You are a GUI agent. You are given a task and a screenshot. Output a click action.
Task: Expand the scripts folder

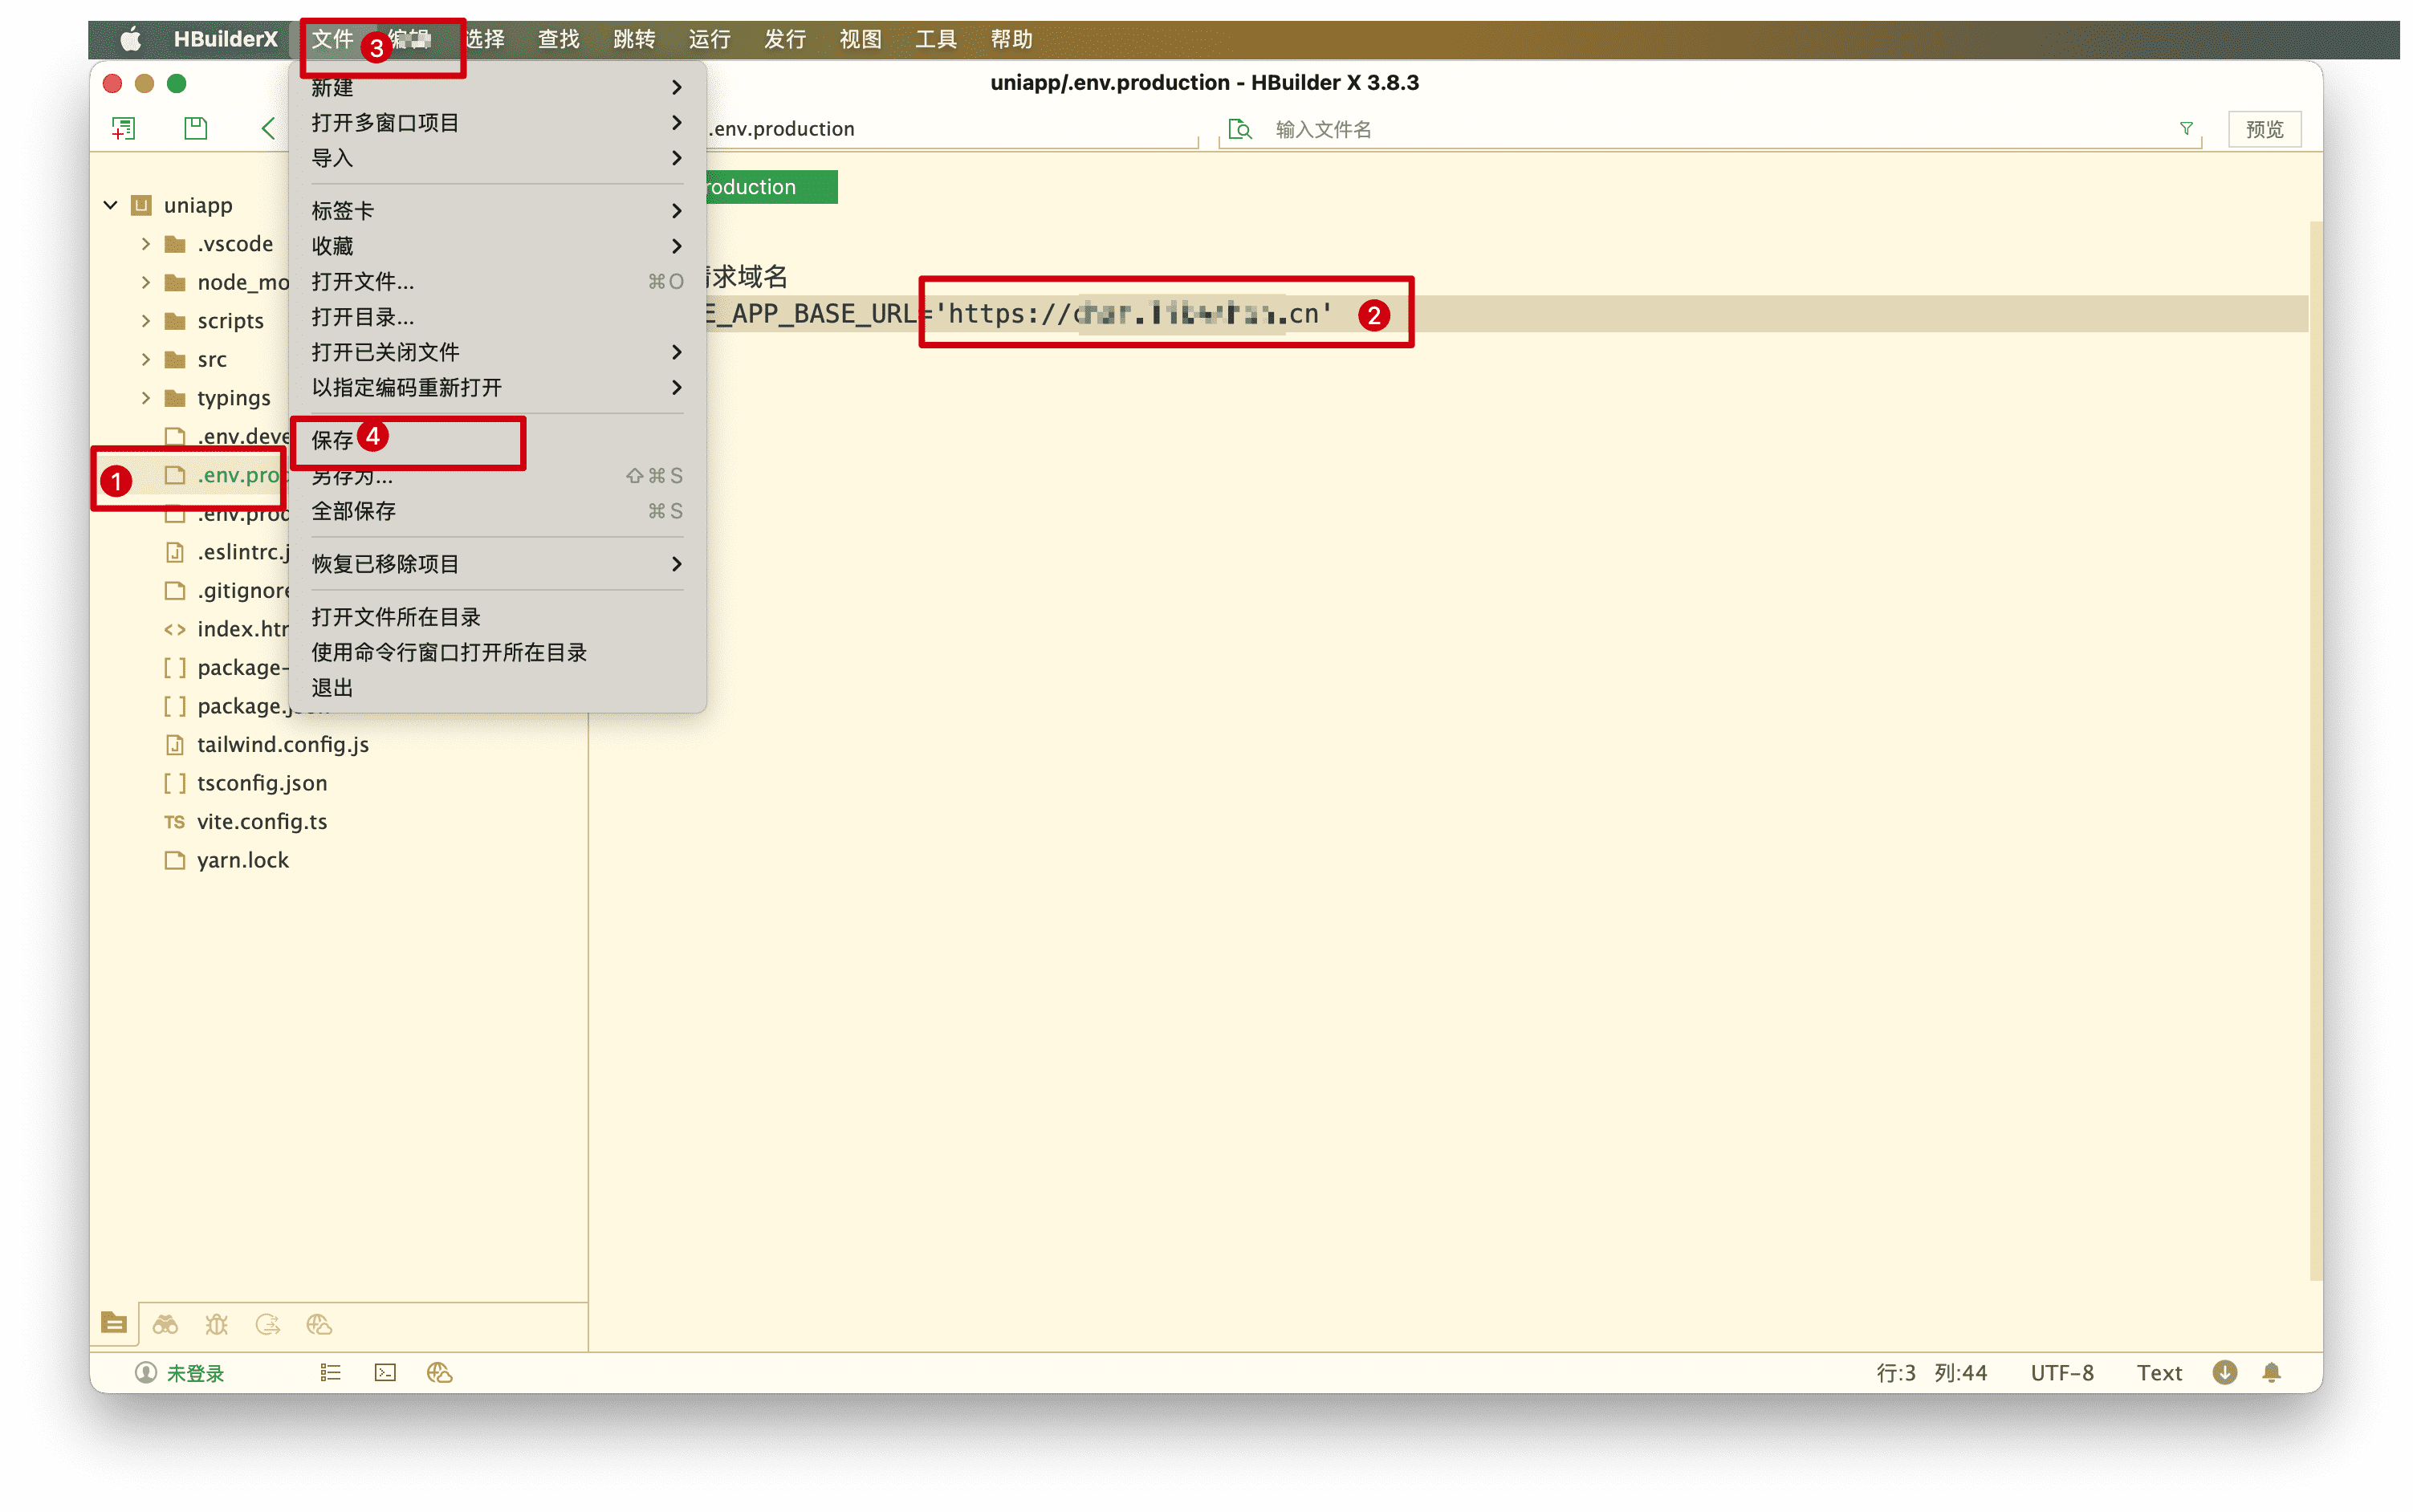[146, 321]
